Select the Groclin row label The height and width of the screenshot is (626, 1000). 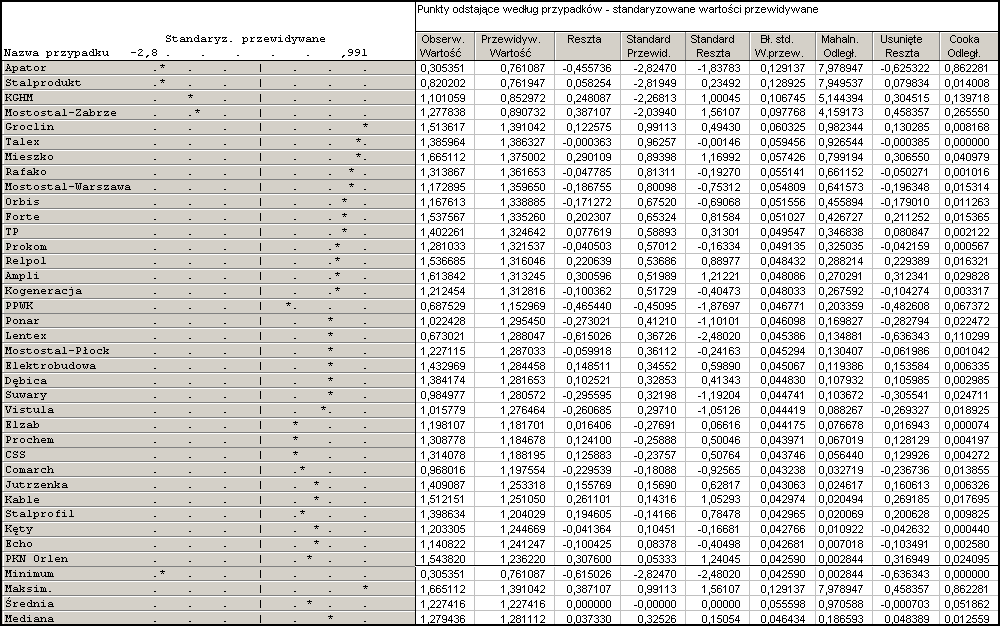click(x=29, y=127)
